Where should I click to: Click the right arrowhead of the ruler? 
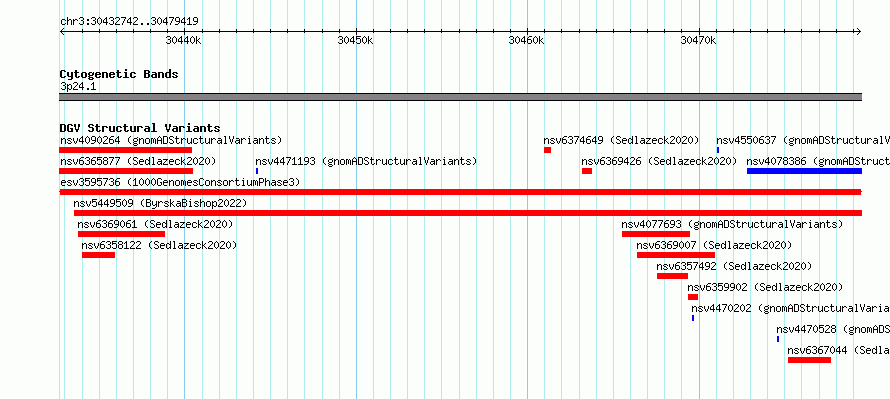coord(859,32)
